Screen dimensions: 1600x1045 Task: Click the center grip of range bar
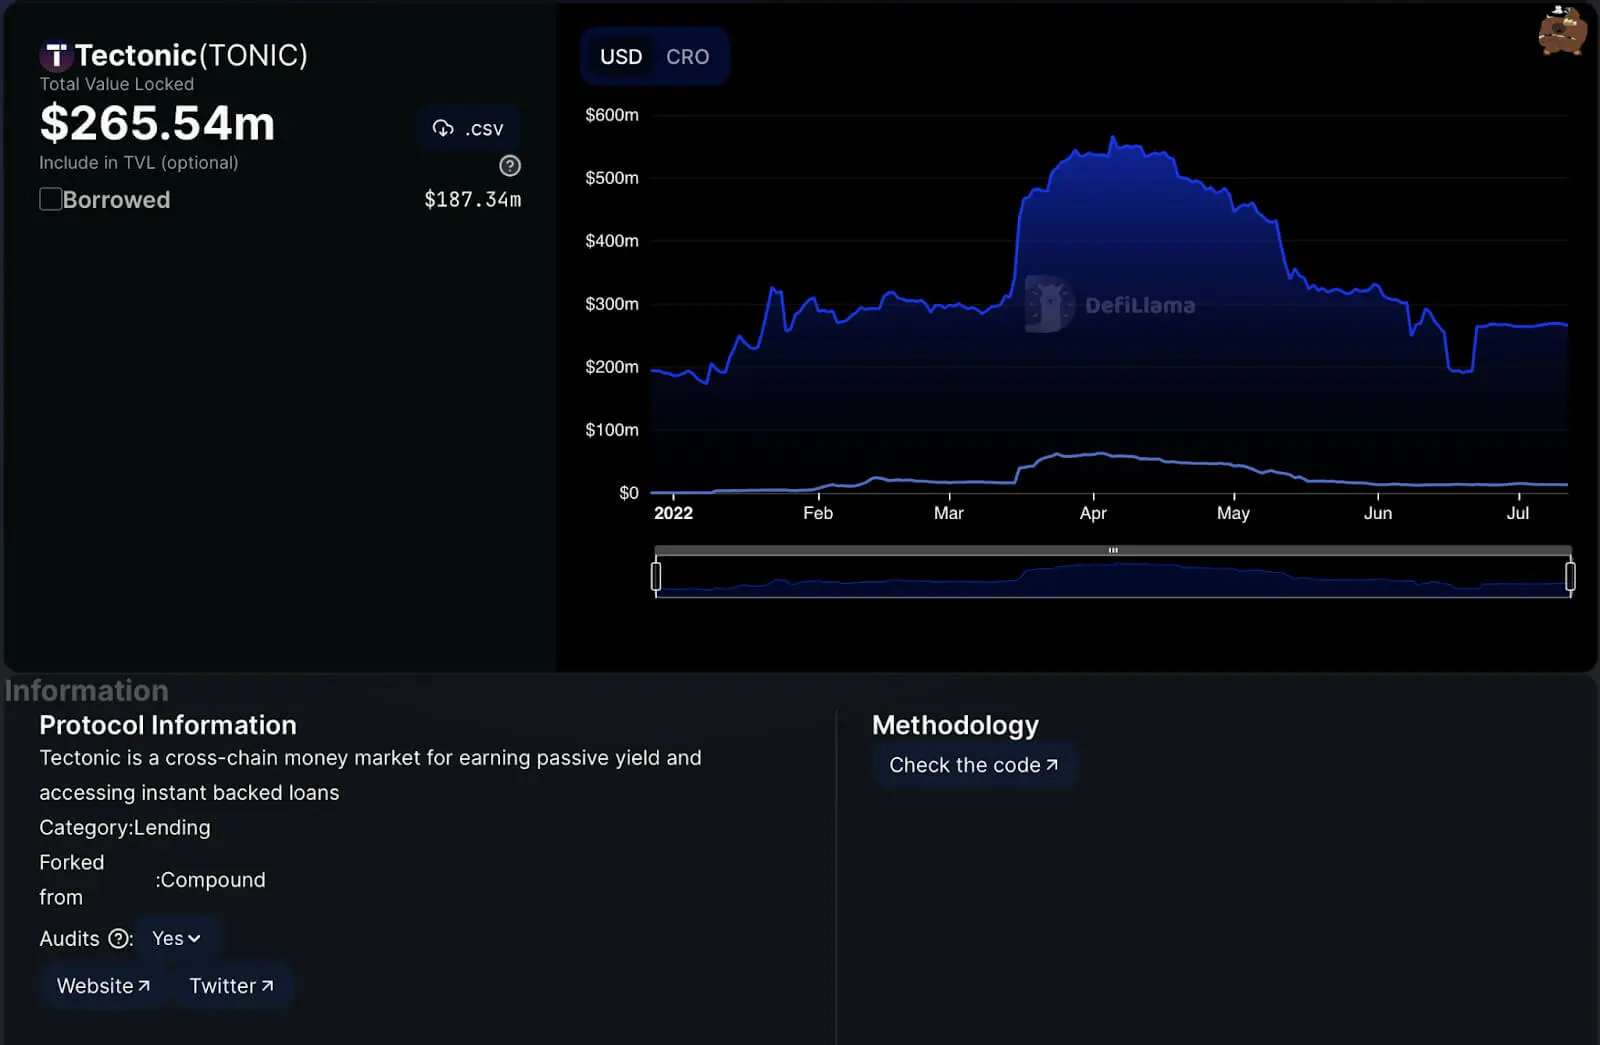(x=1113, y=550)
